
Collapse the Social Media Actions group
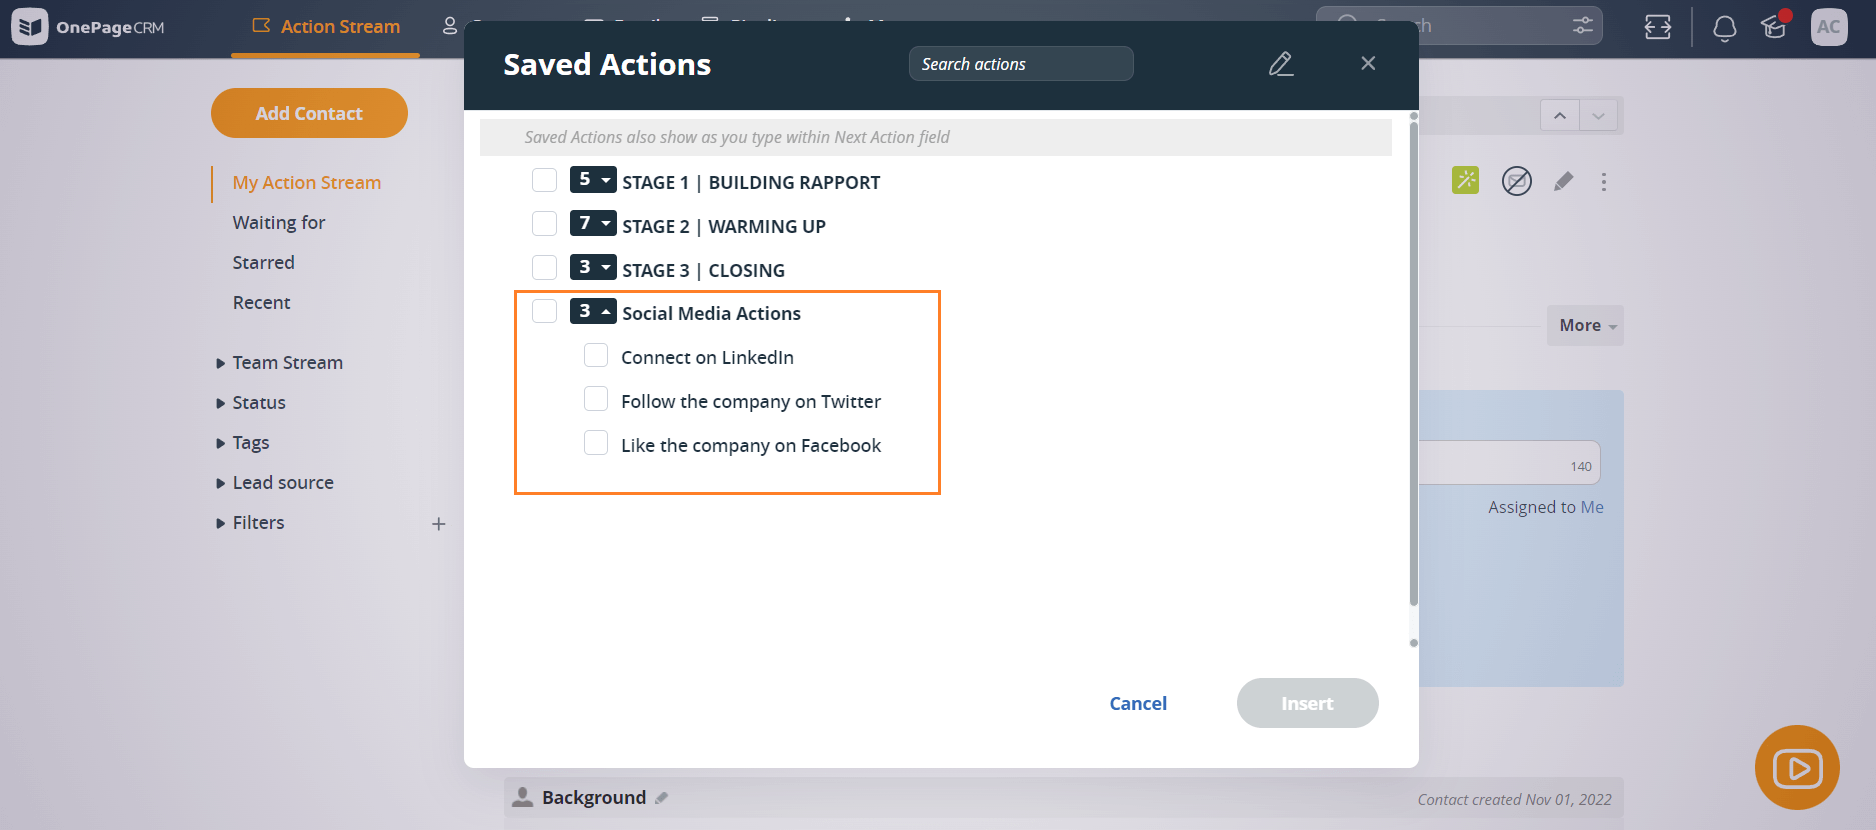click(604, 311)
